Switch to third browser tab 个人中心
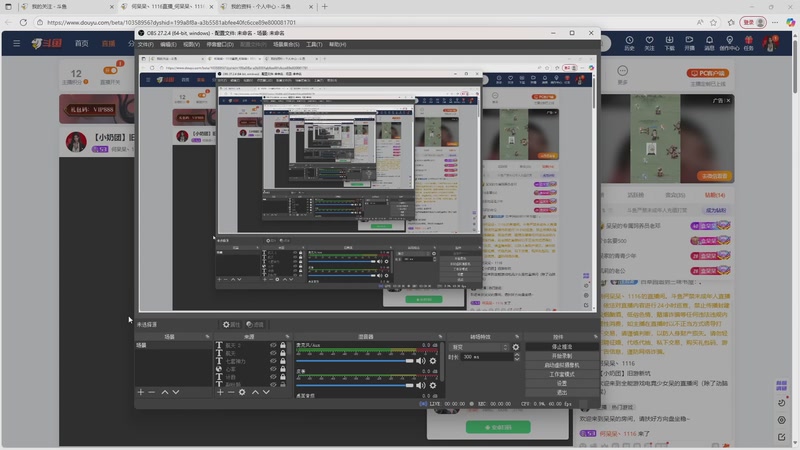The width and height of the screenshot is (800, 450). pos(268,7)
